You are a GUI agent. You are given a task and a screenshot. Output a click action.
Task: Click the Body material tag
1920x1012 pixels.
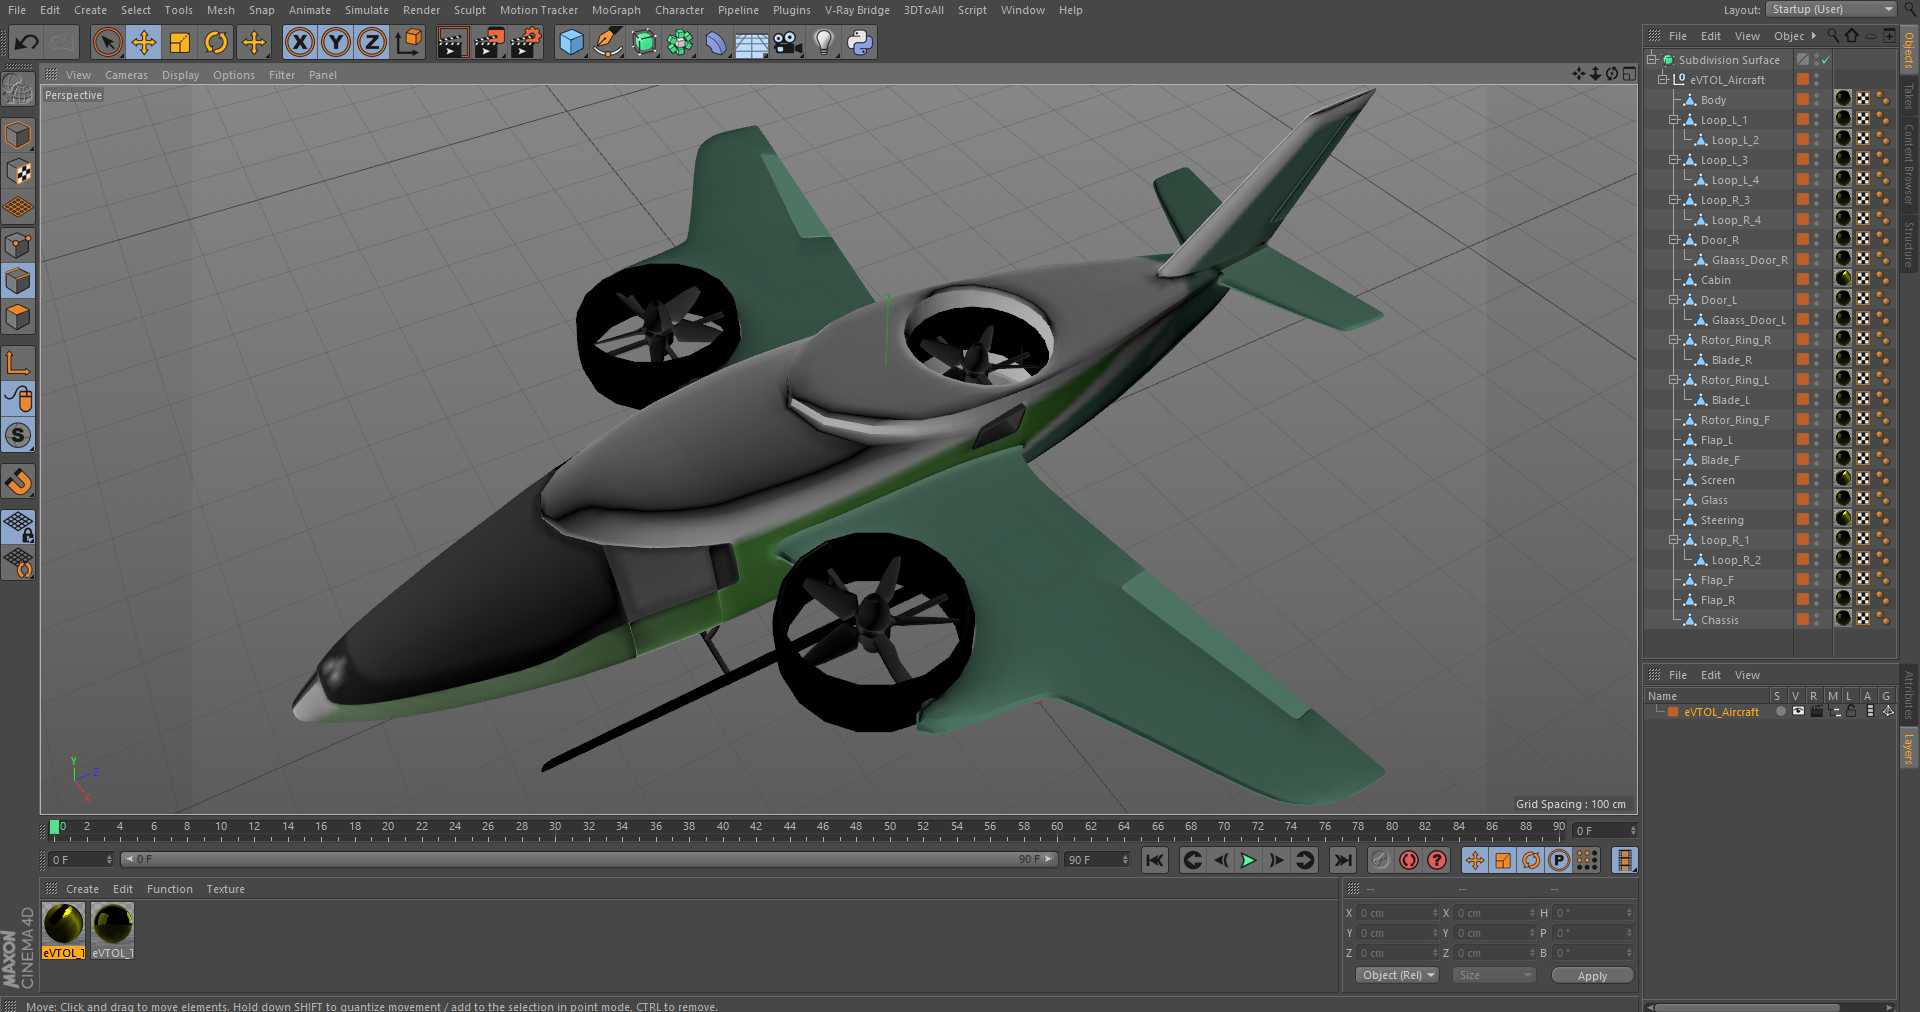(x=1842, y=99)
